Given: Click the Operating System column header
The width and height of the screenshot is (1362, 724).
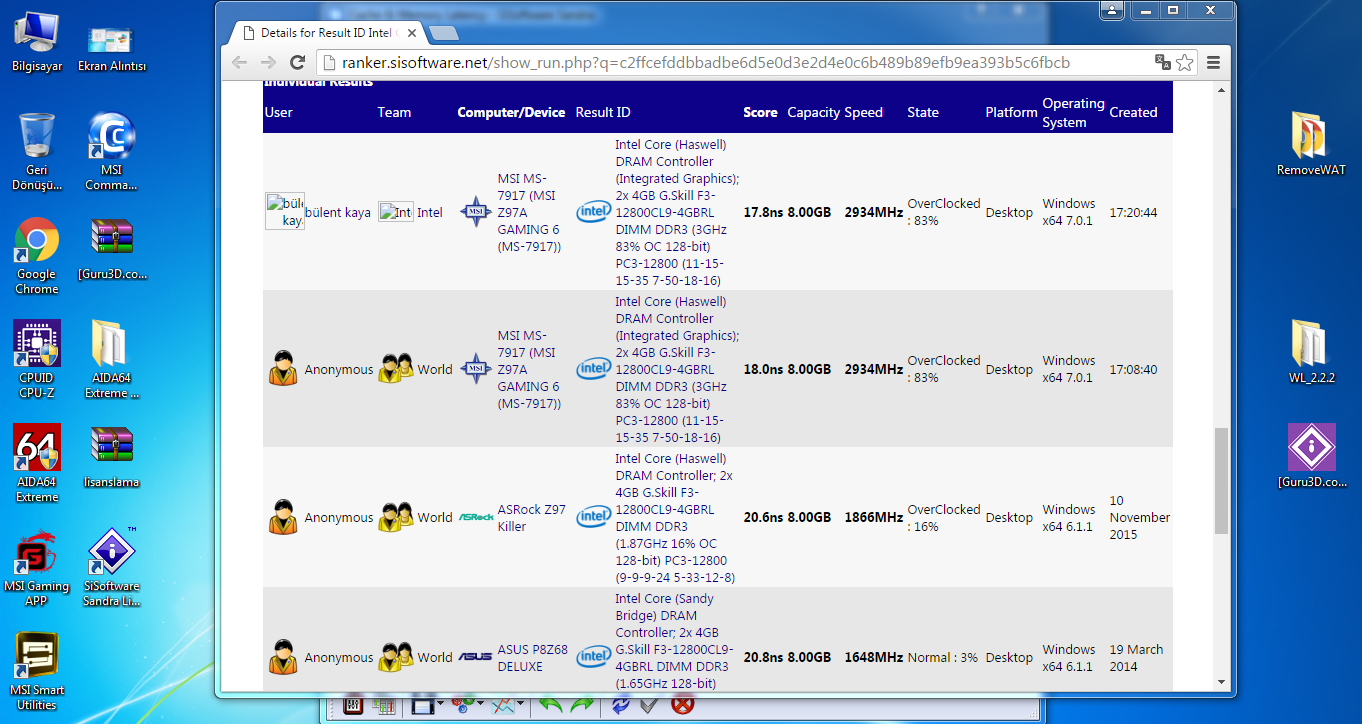Looking at the screenshot, I should coord(1073,112).
